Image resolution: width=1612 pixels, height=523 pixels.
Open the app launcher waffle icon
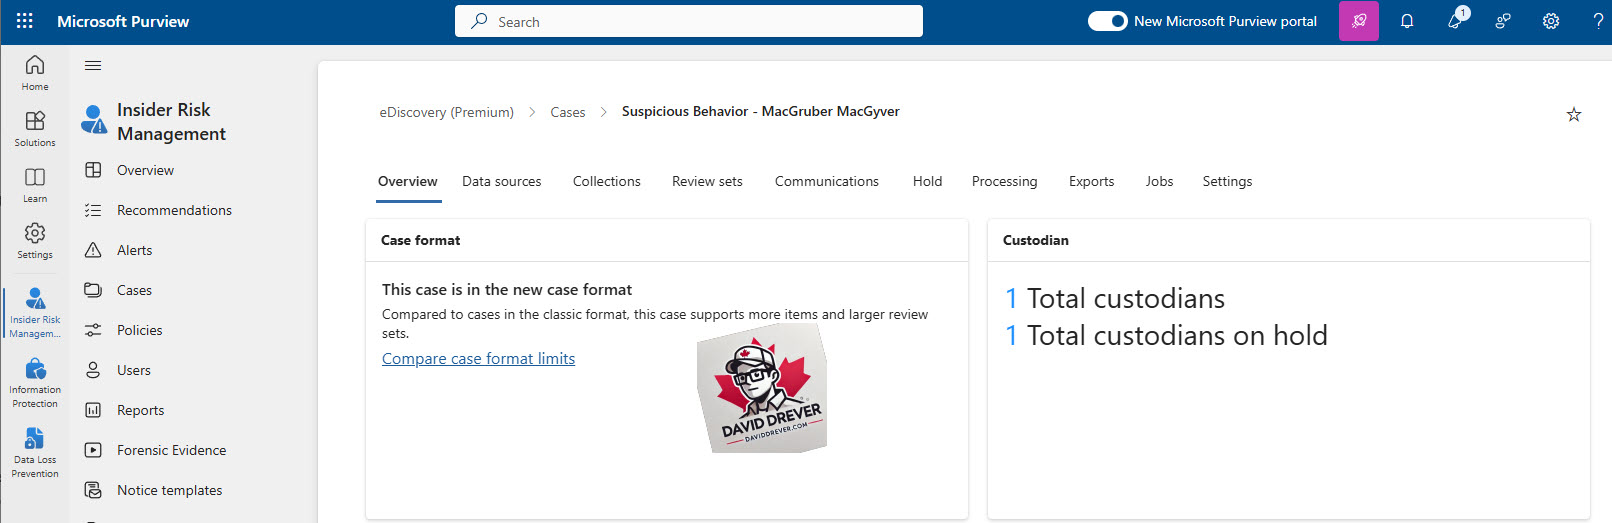coord(25,21)
